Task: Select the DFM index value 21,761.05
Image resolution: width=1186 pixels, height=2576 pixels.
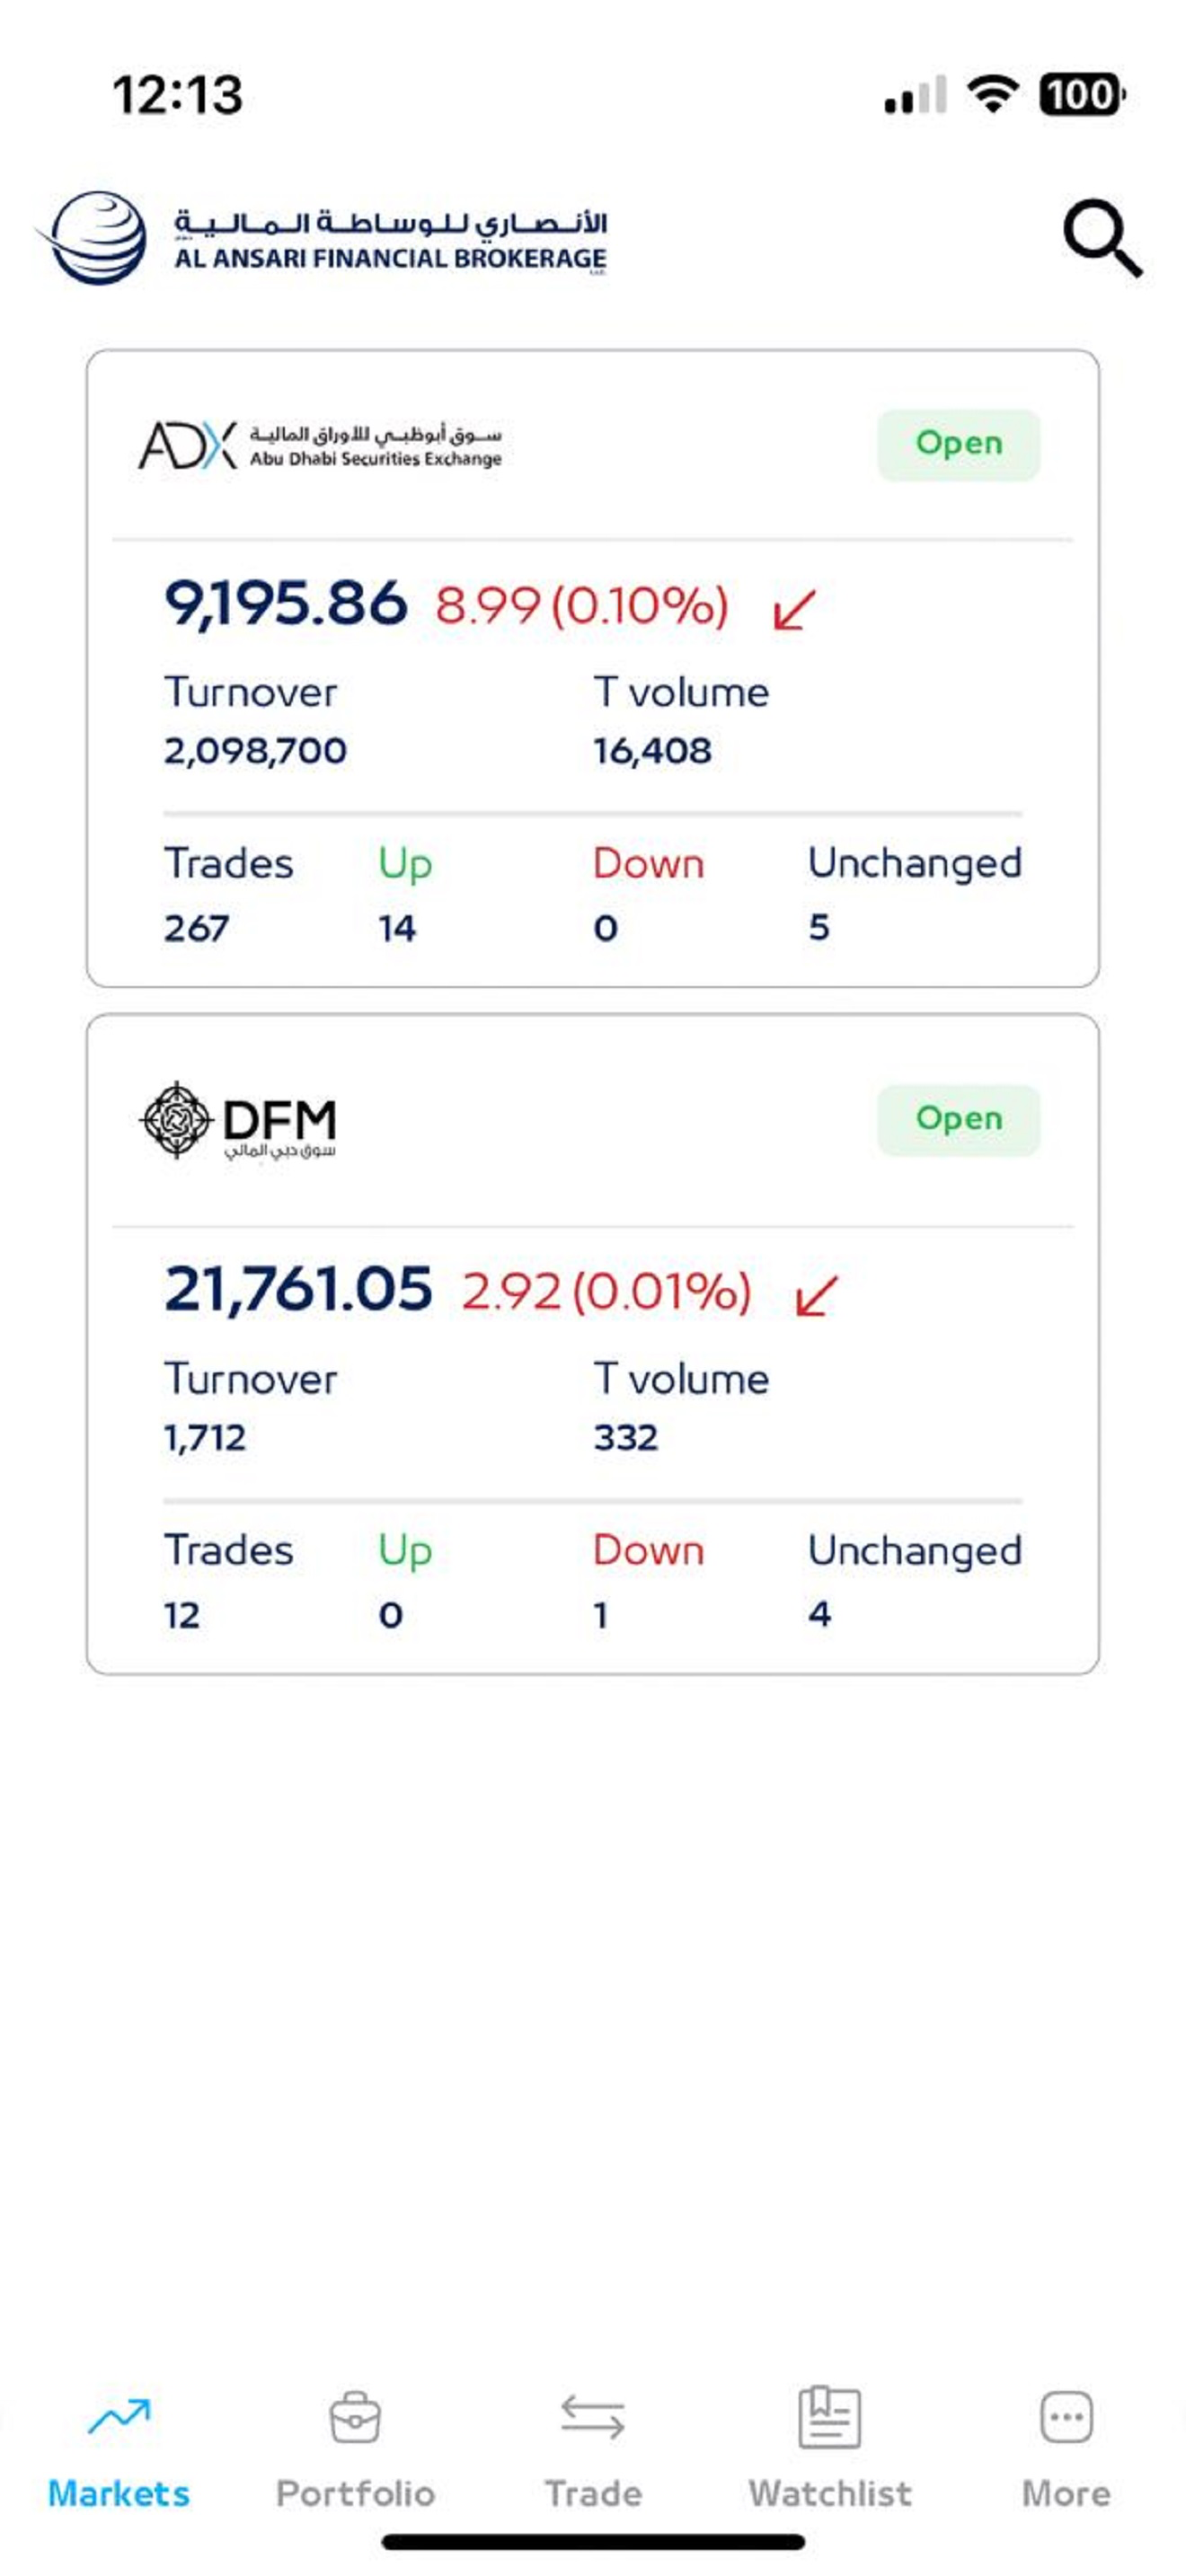Action: click(x=298, y=1289)
